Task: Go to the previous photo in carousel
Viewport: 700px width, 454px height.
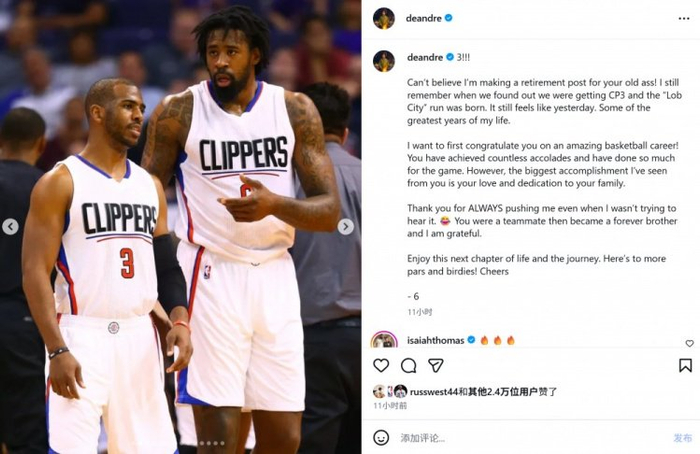Action: coord(10,227)
